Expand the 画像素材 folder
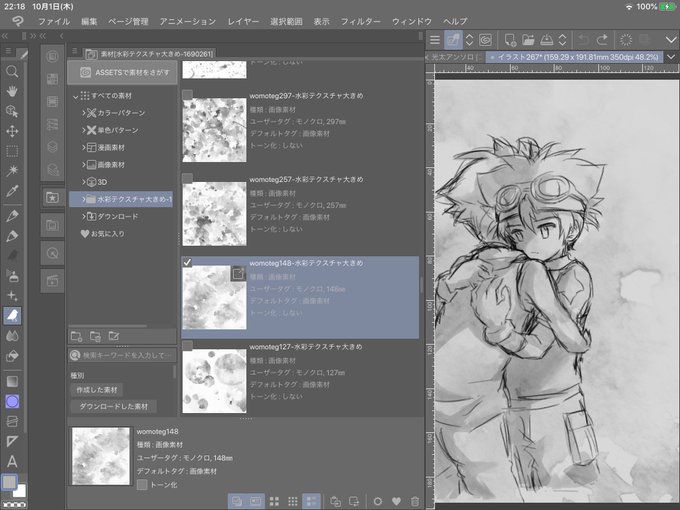680x510 pixels. pyautogui.click(x=83, y=165)
